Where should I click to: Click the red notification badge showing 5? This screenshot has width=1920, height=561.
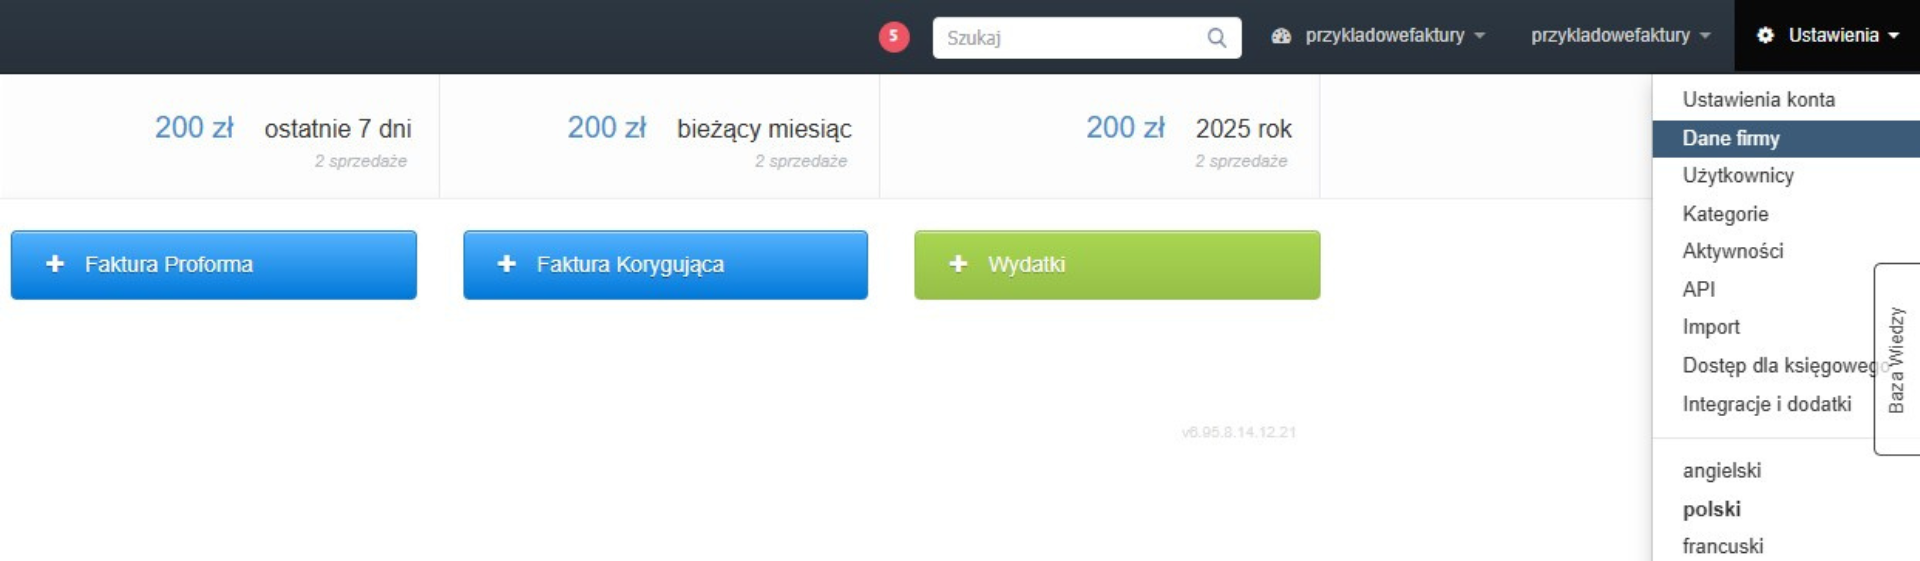(893, 37)
